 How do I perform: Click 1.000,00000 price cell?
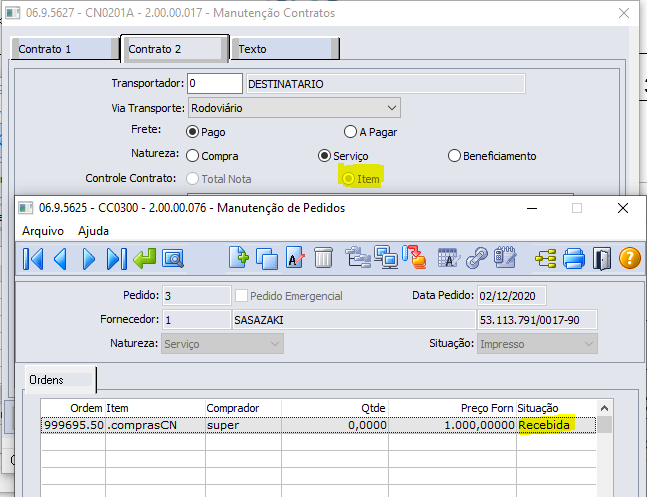[452, 425]
